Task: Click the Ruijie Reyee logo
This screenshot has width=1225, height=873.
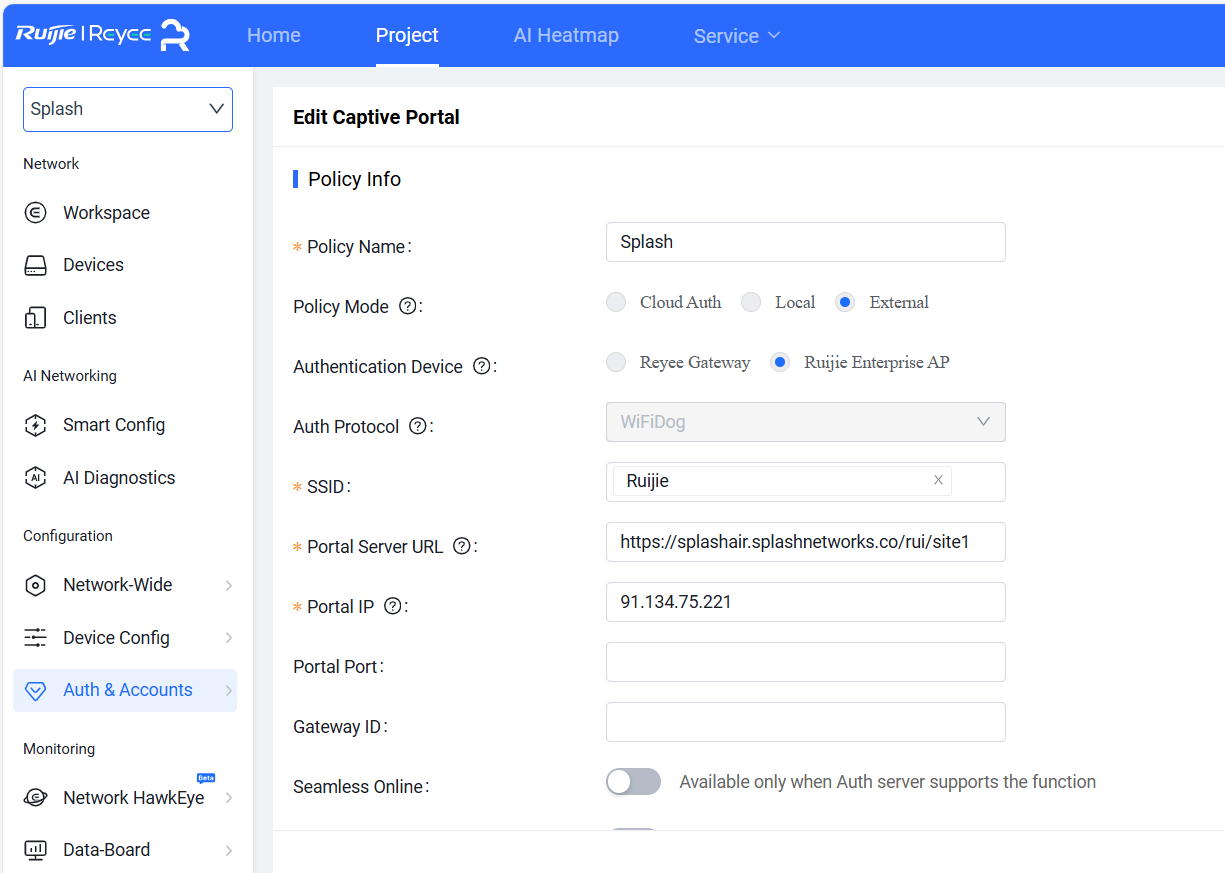Action: (x=102, y=35)
